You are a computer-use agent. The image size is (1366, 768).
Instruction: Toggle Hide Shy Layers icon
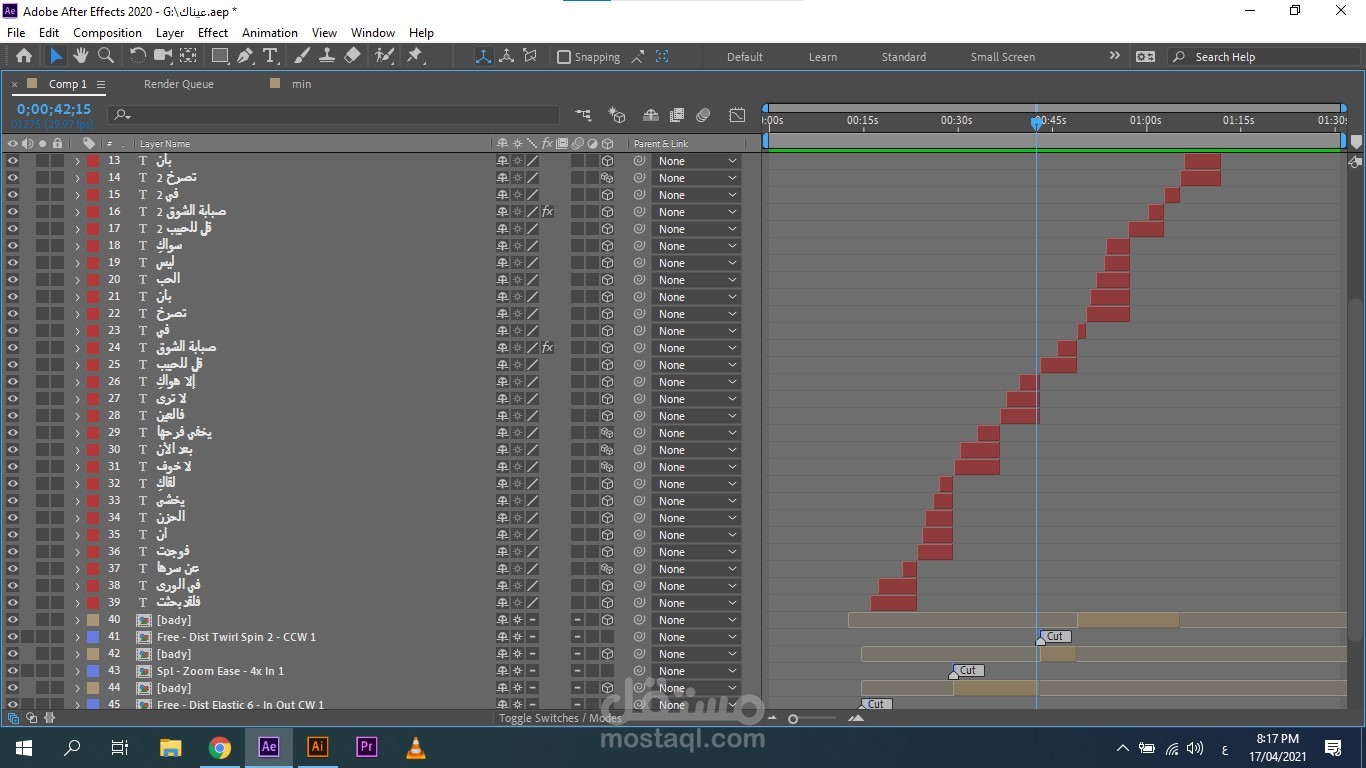coord(651,115)
